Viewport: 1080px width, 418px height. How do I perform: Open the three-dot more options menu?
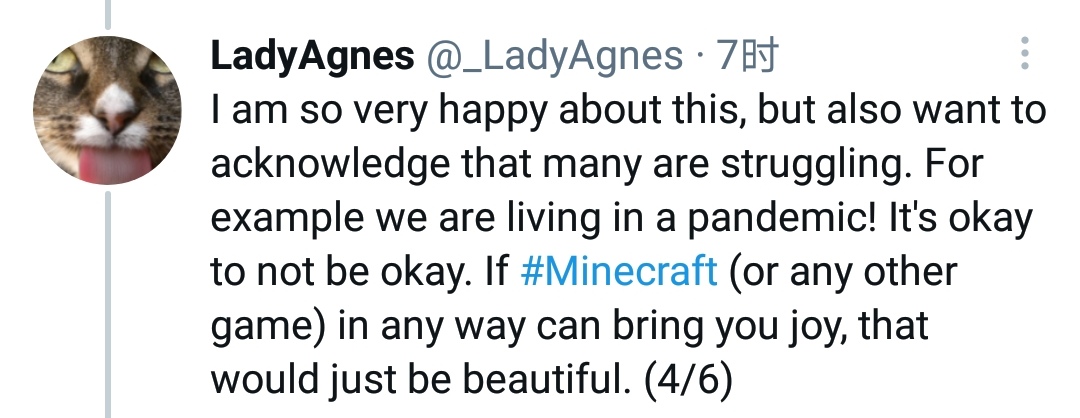coord(1025,53)
